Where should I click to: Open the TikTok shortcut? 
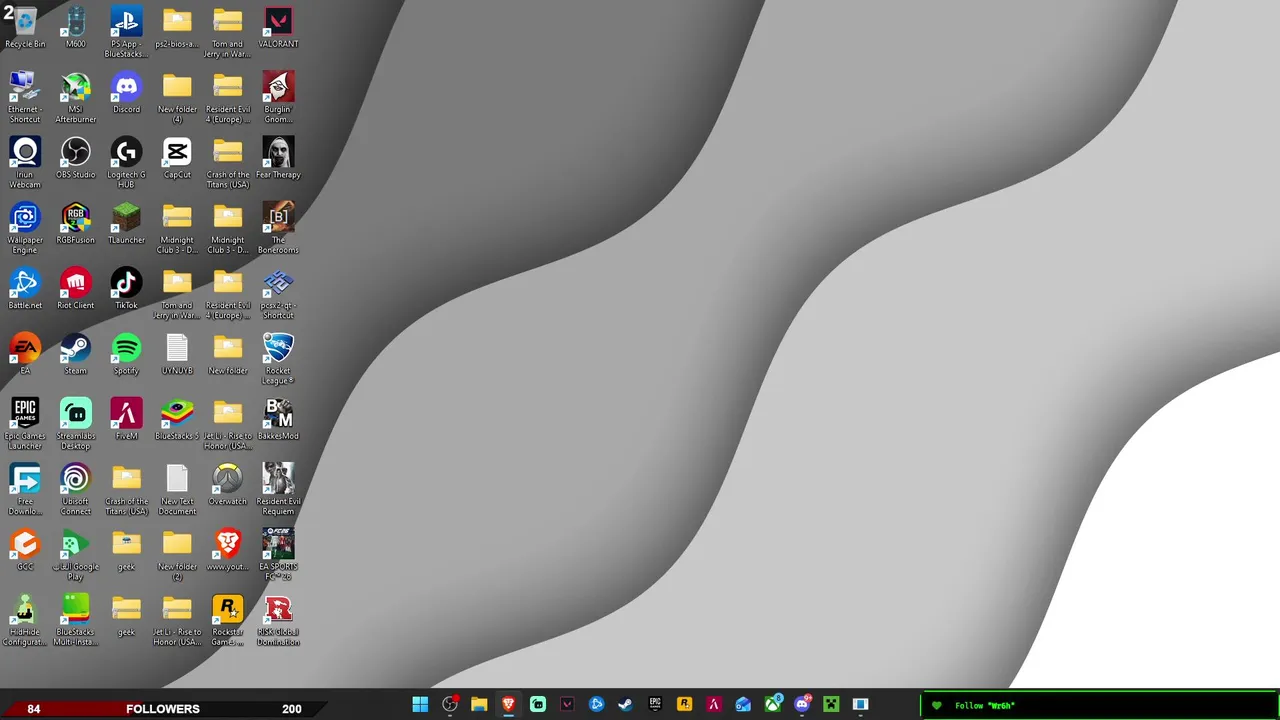pos(126,282)
